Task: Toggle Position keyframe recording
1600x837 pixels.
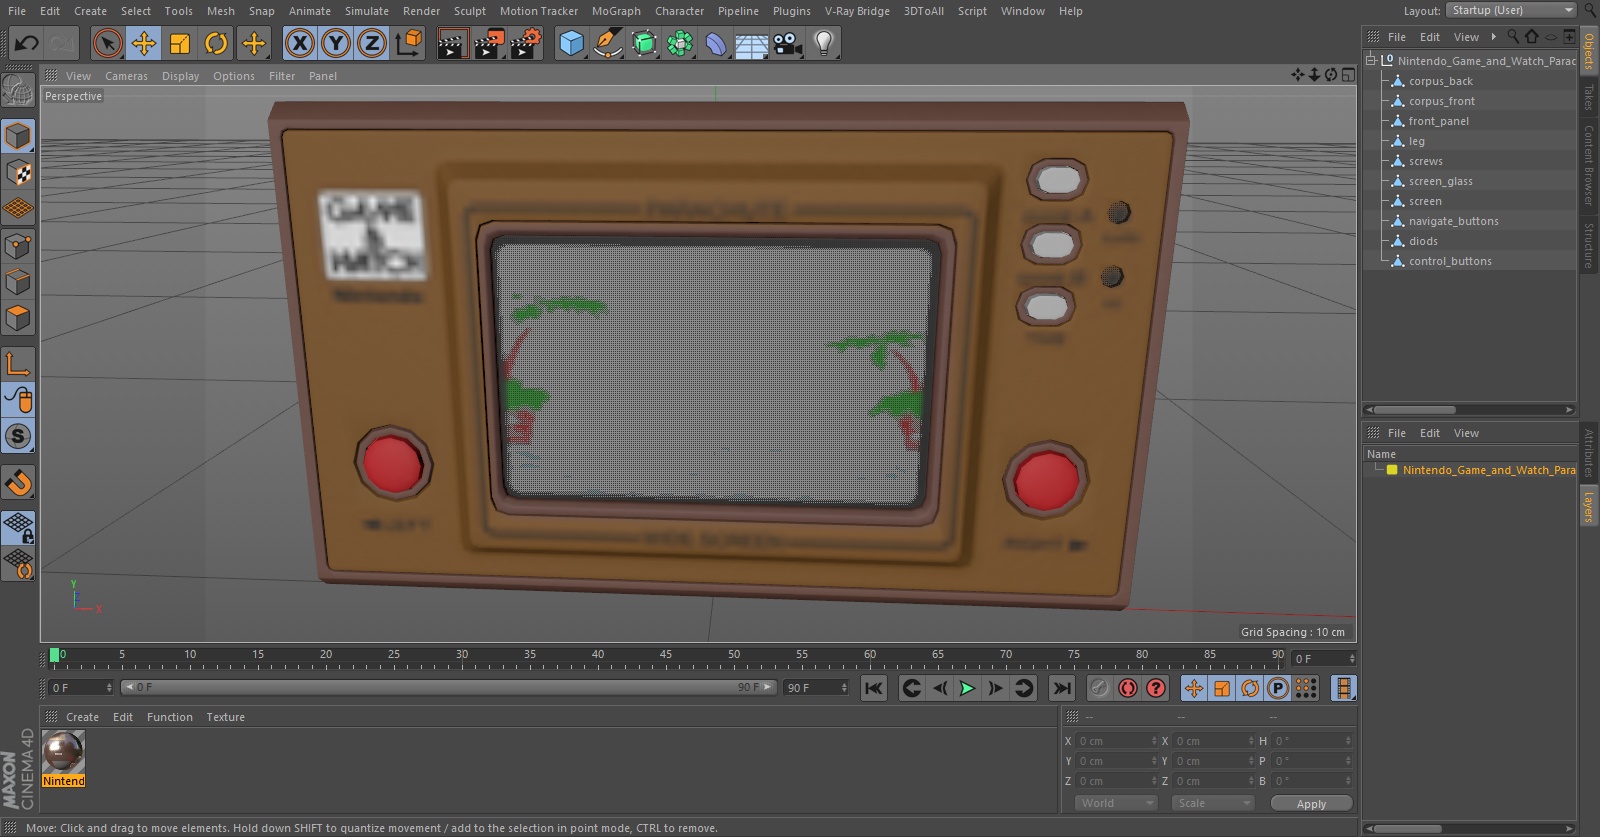Action: tap(1194, 688)
